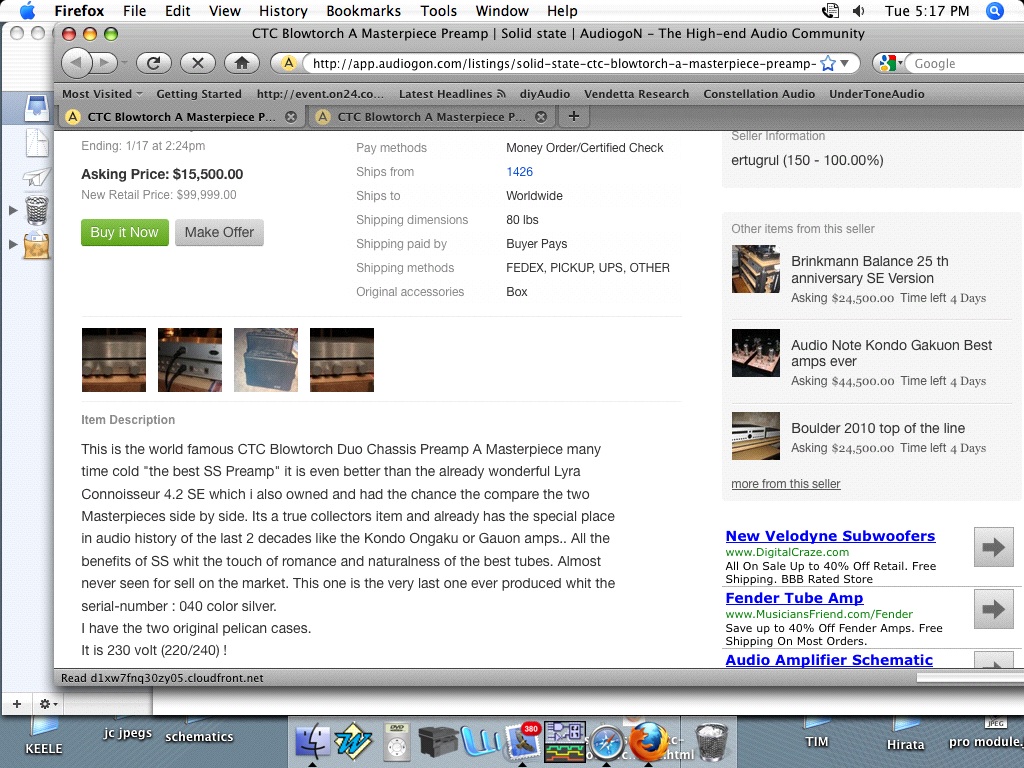Screen dimensions: 1024x768
Task: Open Audio Note Kondo Gakuon listing title
Action: coord(891,353)
